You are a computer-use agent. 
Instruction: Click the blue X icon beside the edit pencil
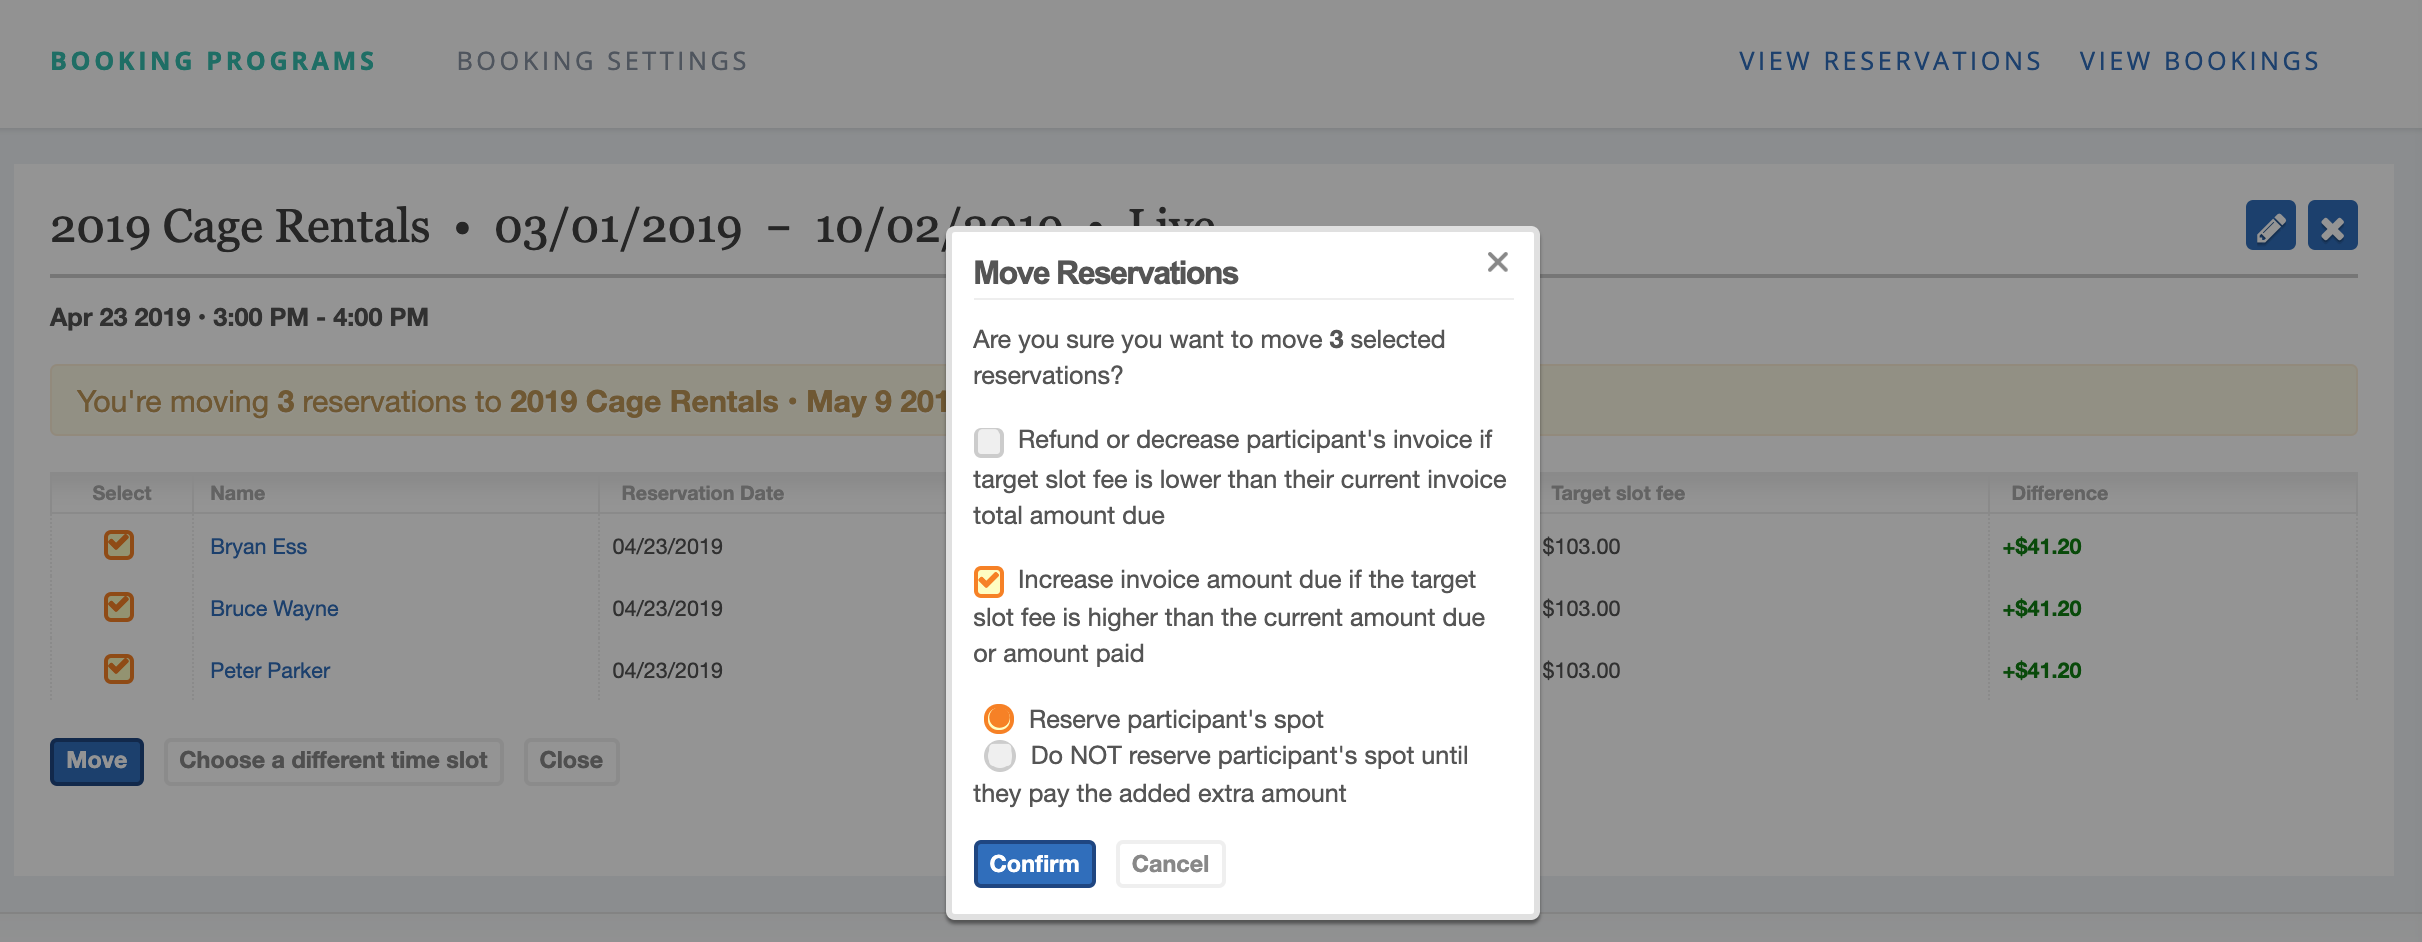tap(2332, 225)
